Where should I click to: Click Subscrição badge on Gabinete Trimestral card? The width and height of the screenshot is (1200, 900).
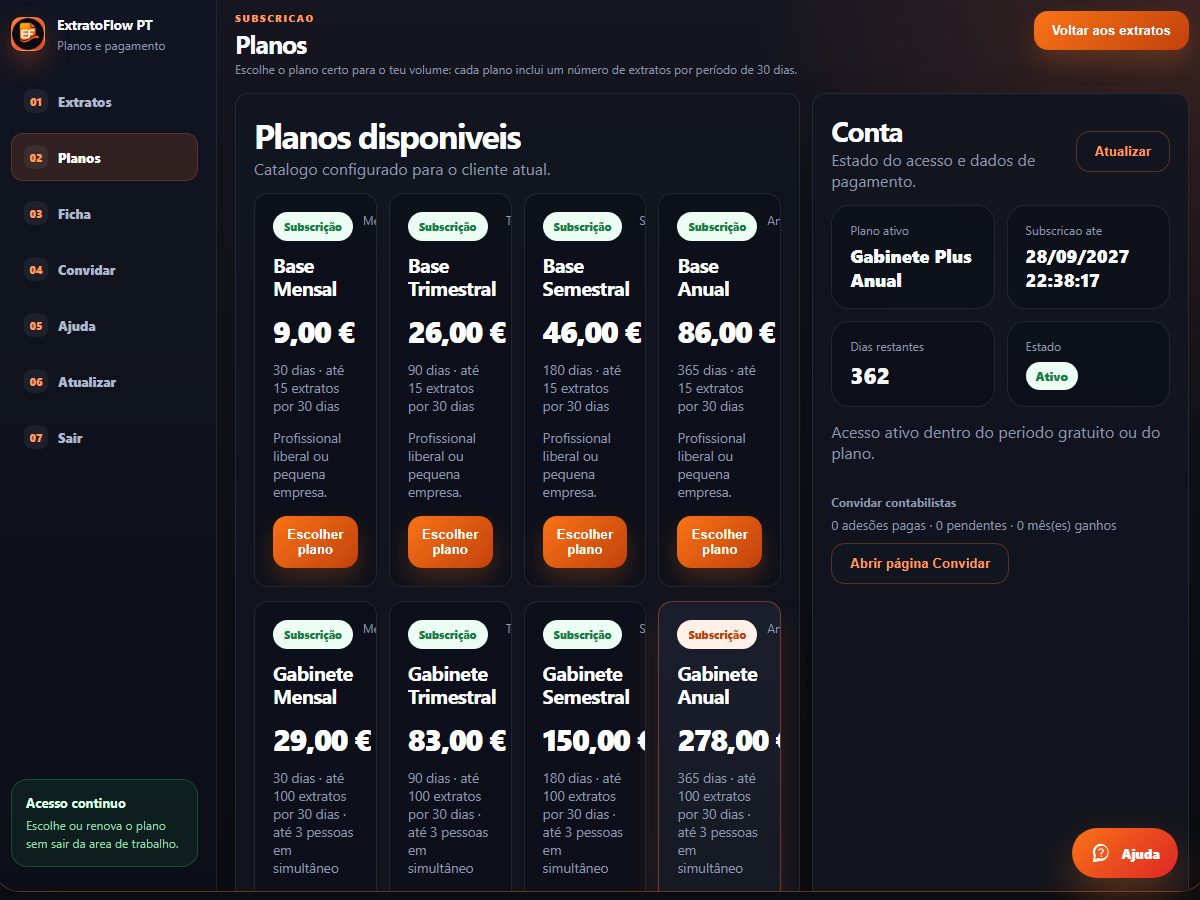[448, 635]
